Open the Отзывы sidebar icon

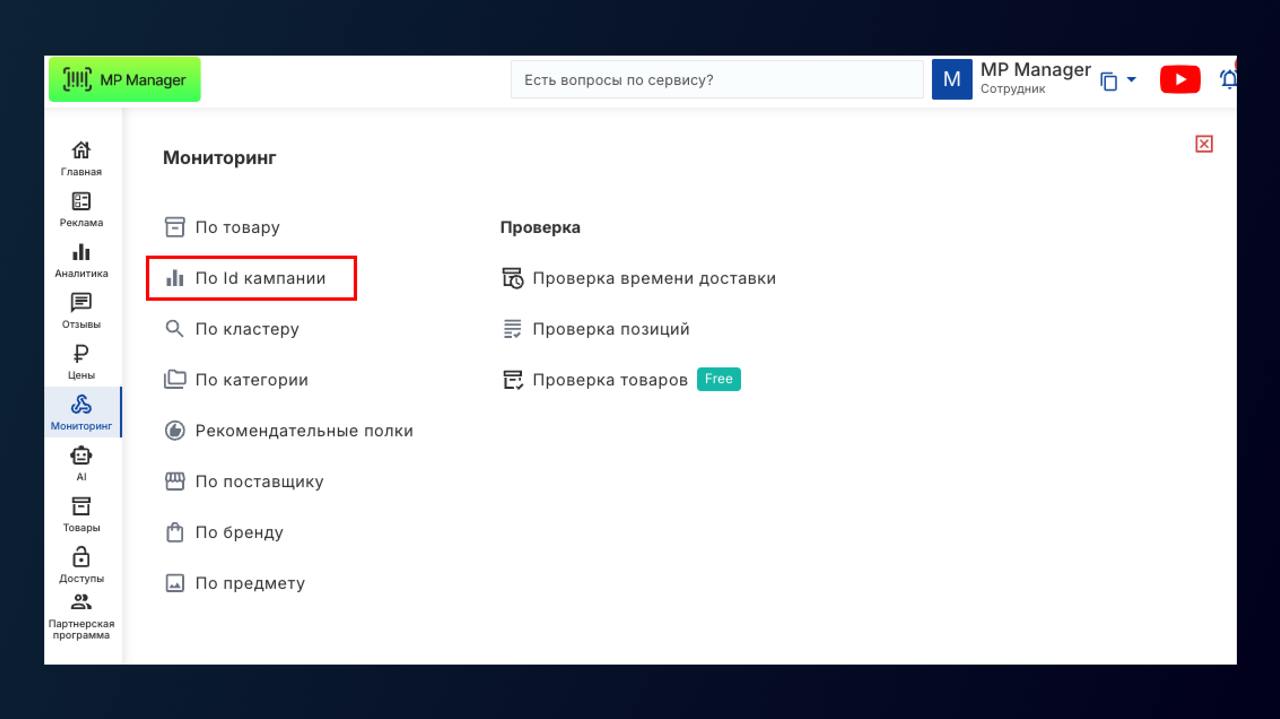pyautogui.click(x=82, y=311)
